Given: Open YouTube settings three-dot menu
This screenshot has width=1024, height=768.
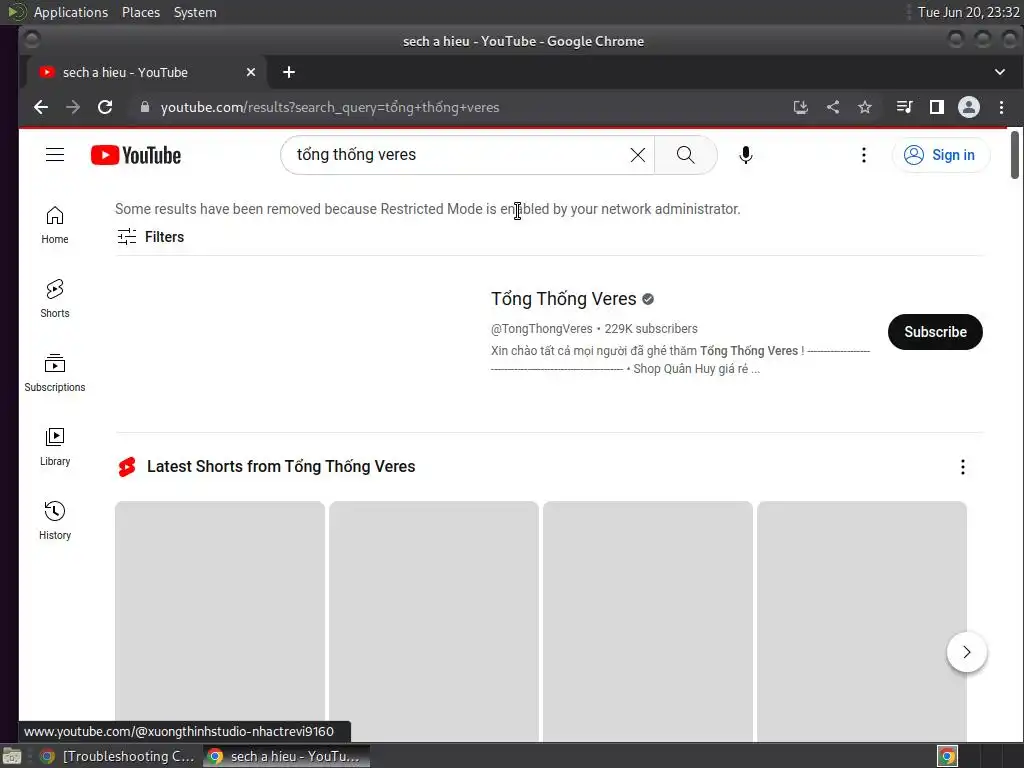Looking at the screenshot, I should 863,155.
